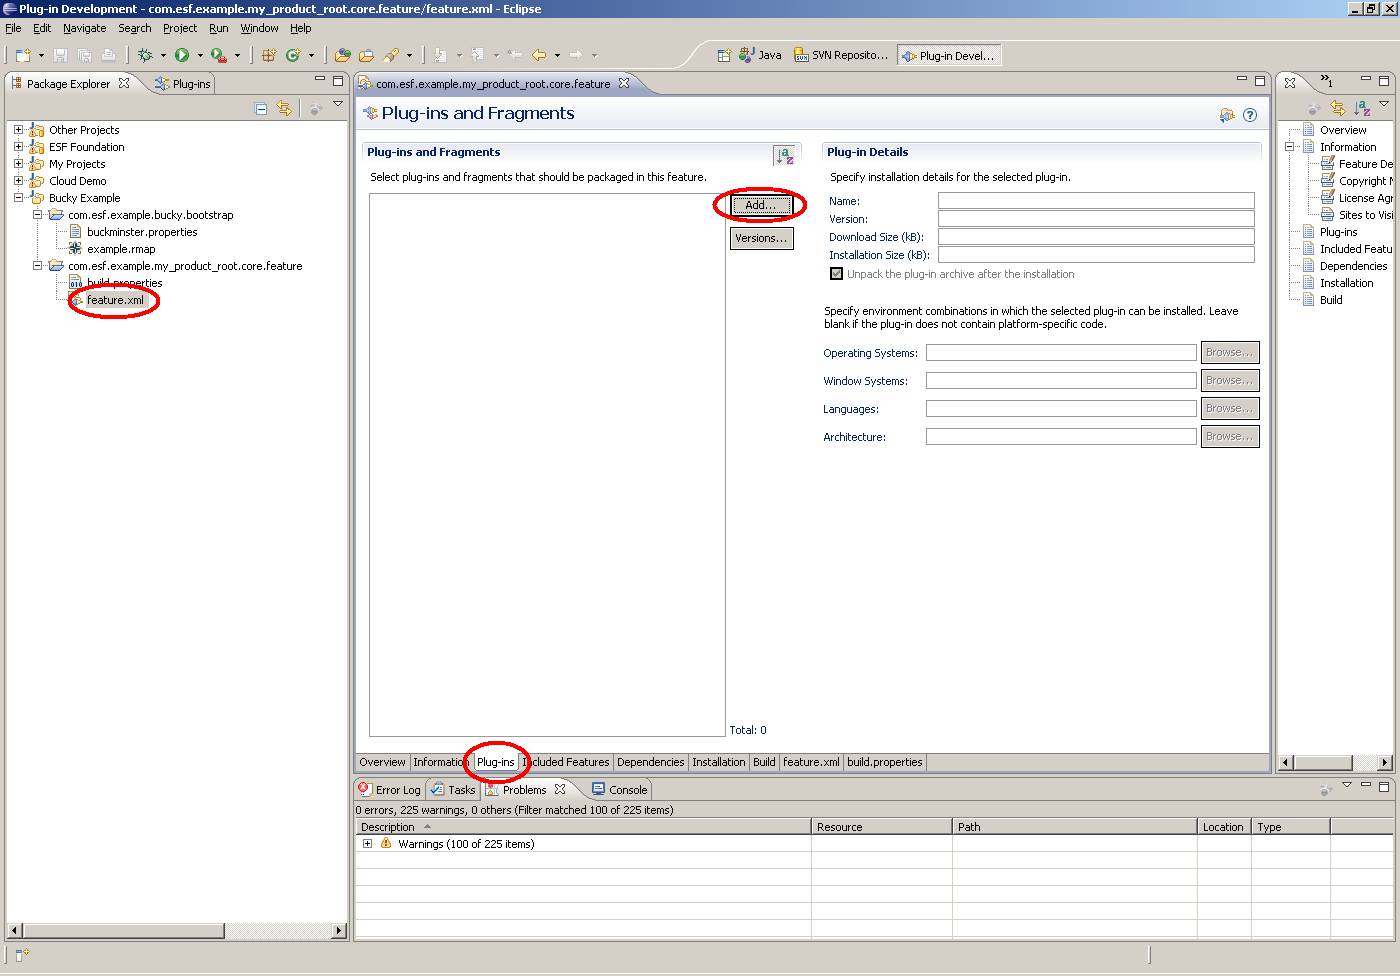1400x976 pixels.
Task: Open the Project menu
Action: click(180, 28)
